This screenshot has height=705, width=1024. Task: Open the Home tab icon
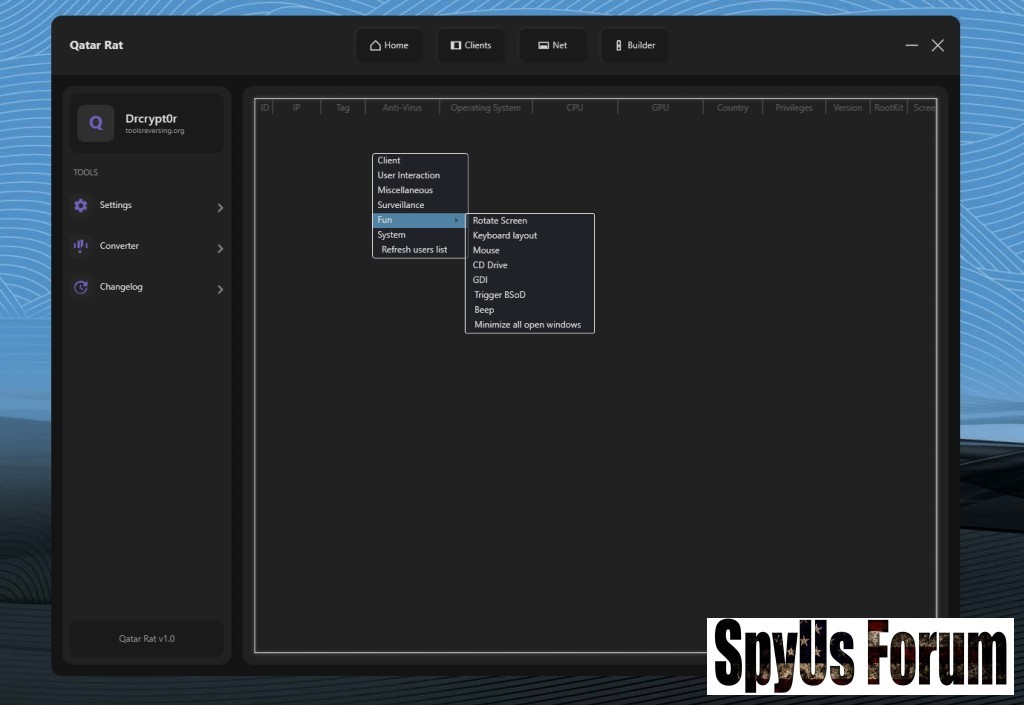tap(376, 45)
